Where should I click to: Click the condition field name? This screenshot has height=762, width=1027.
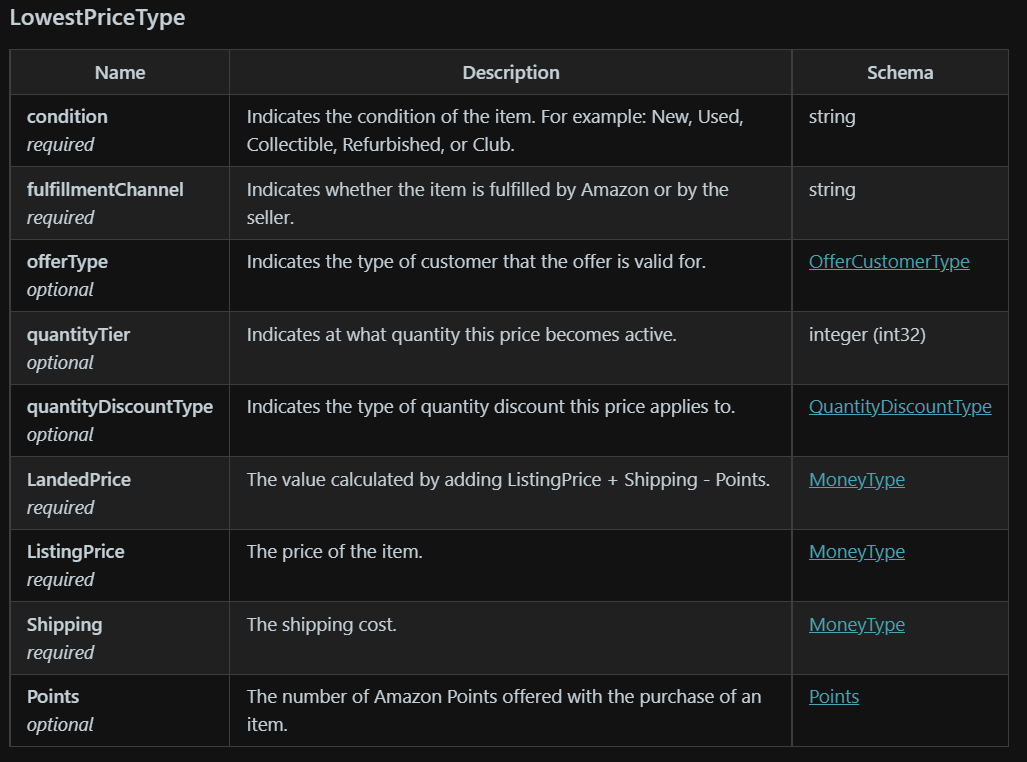[66, 116]
